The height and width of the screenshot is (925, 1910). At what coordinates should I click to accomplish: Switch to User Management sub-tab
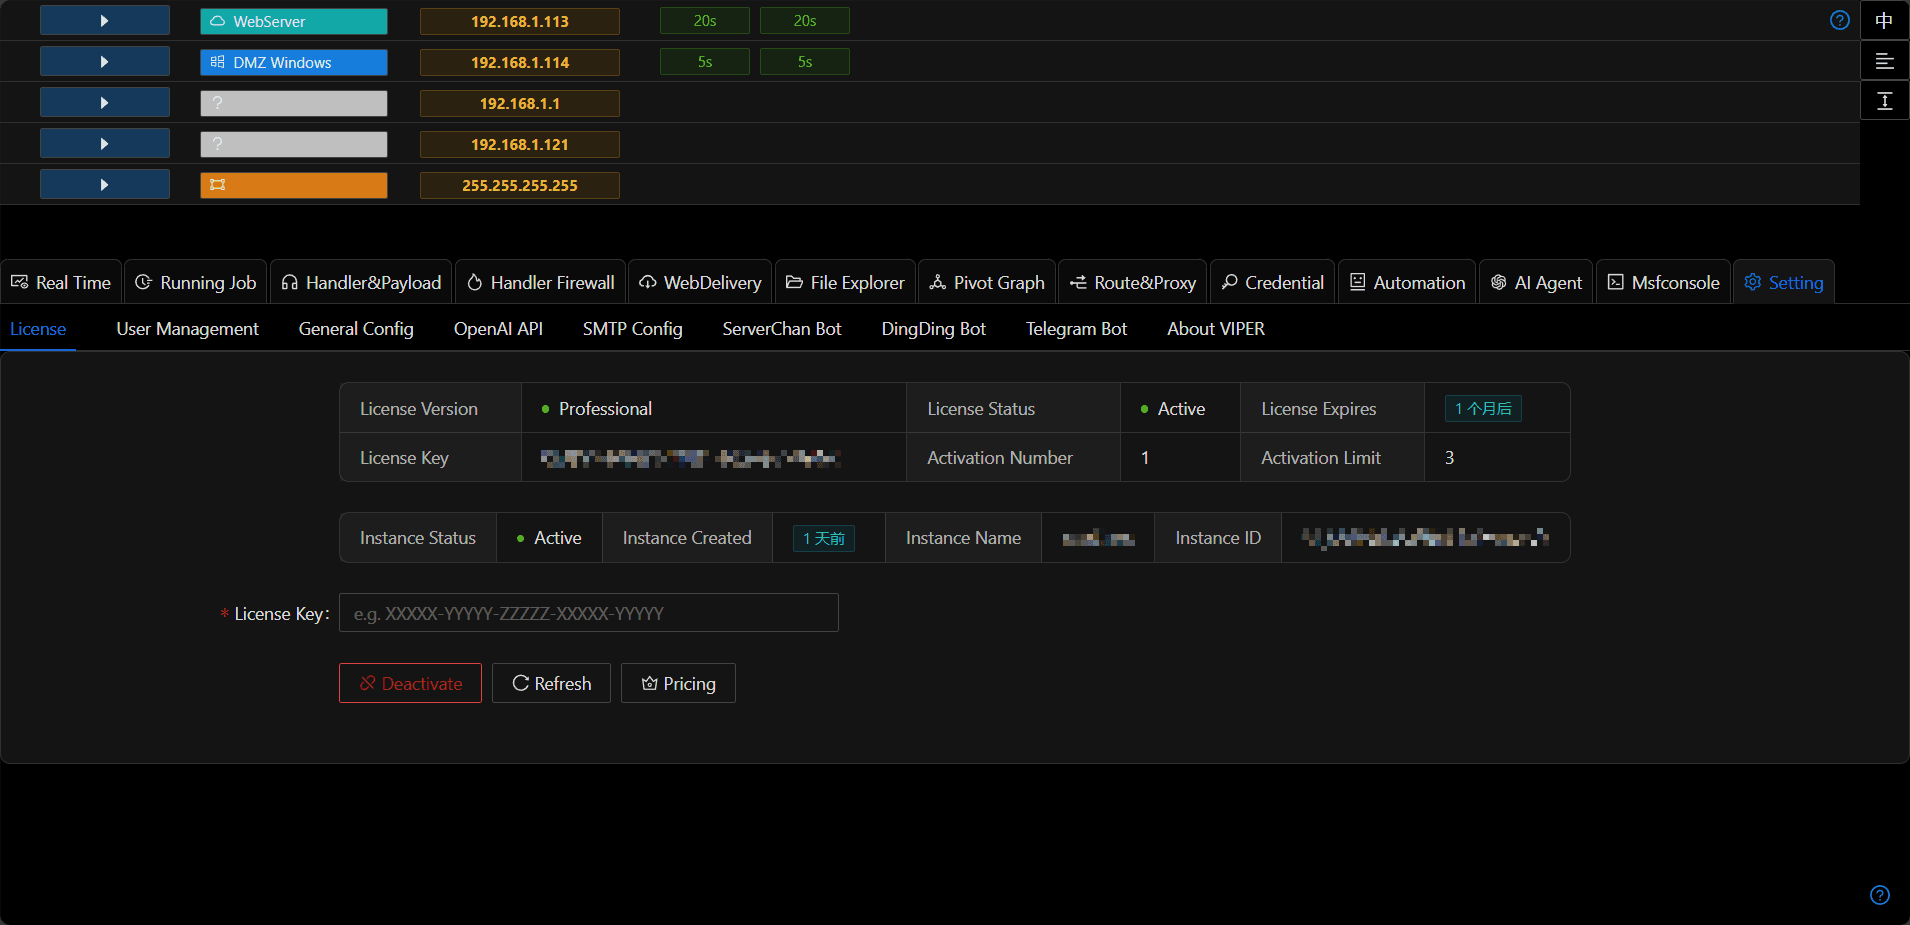(187, 329)
